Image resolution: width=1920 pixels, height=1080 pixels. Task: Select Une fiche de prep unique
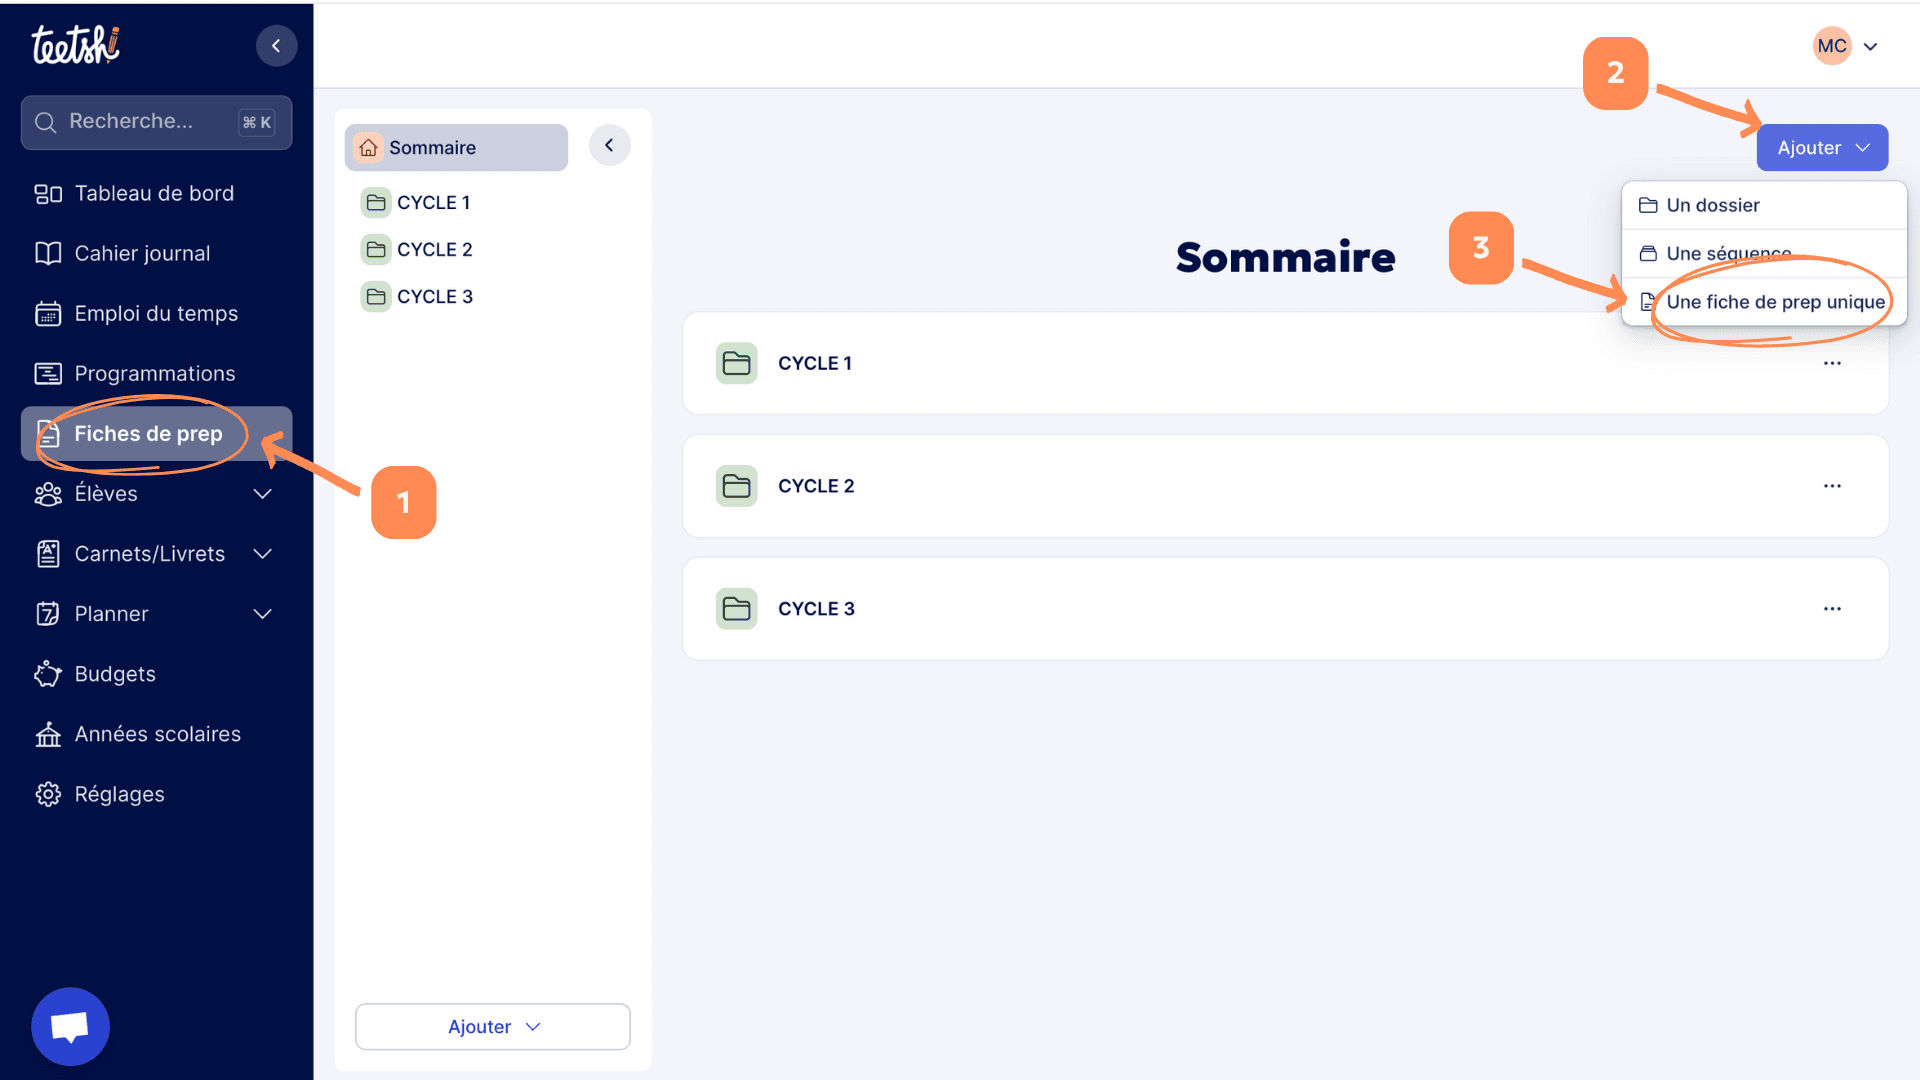[1774, 302]
